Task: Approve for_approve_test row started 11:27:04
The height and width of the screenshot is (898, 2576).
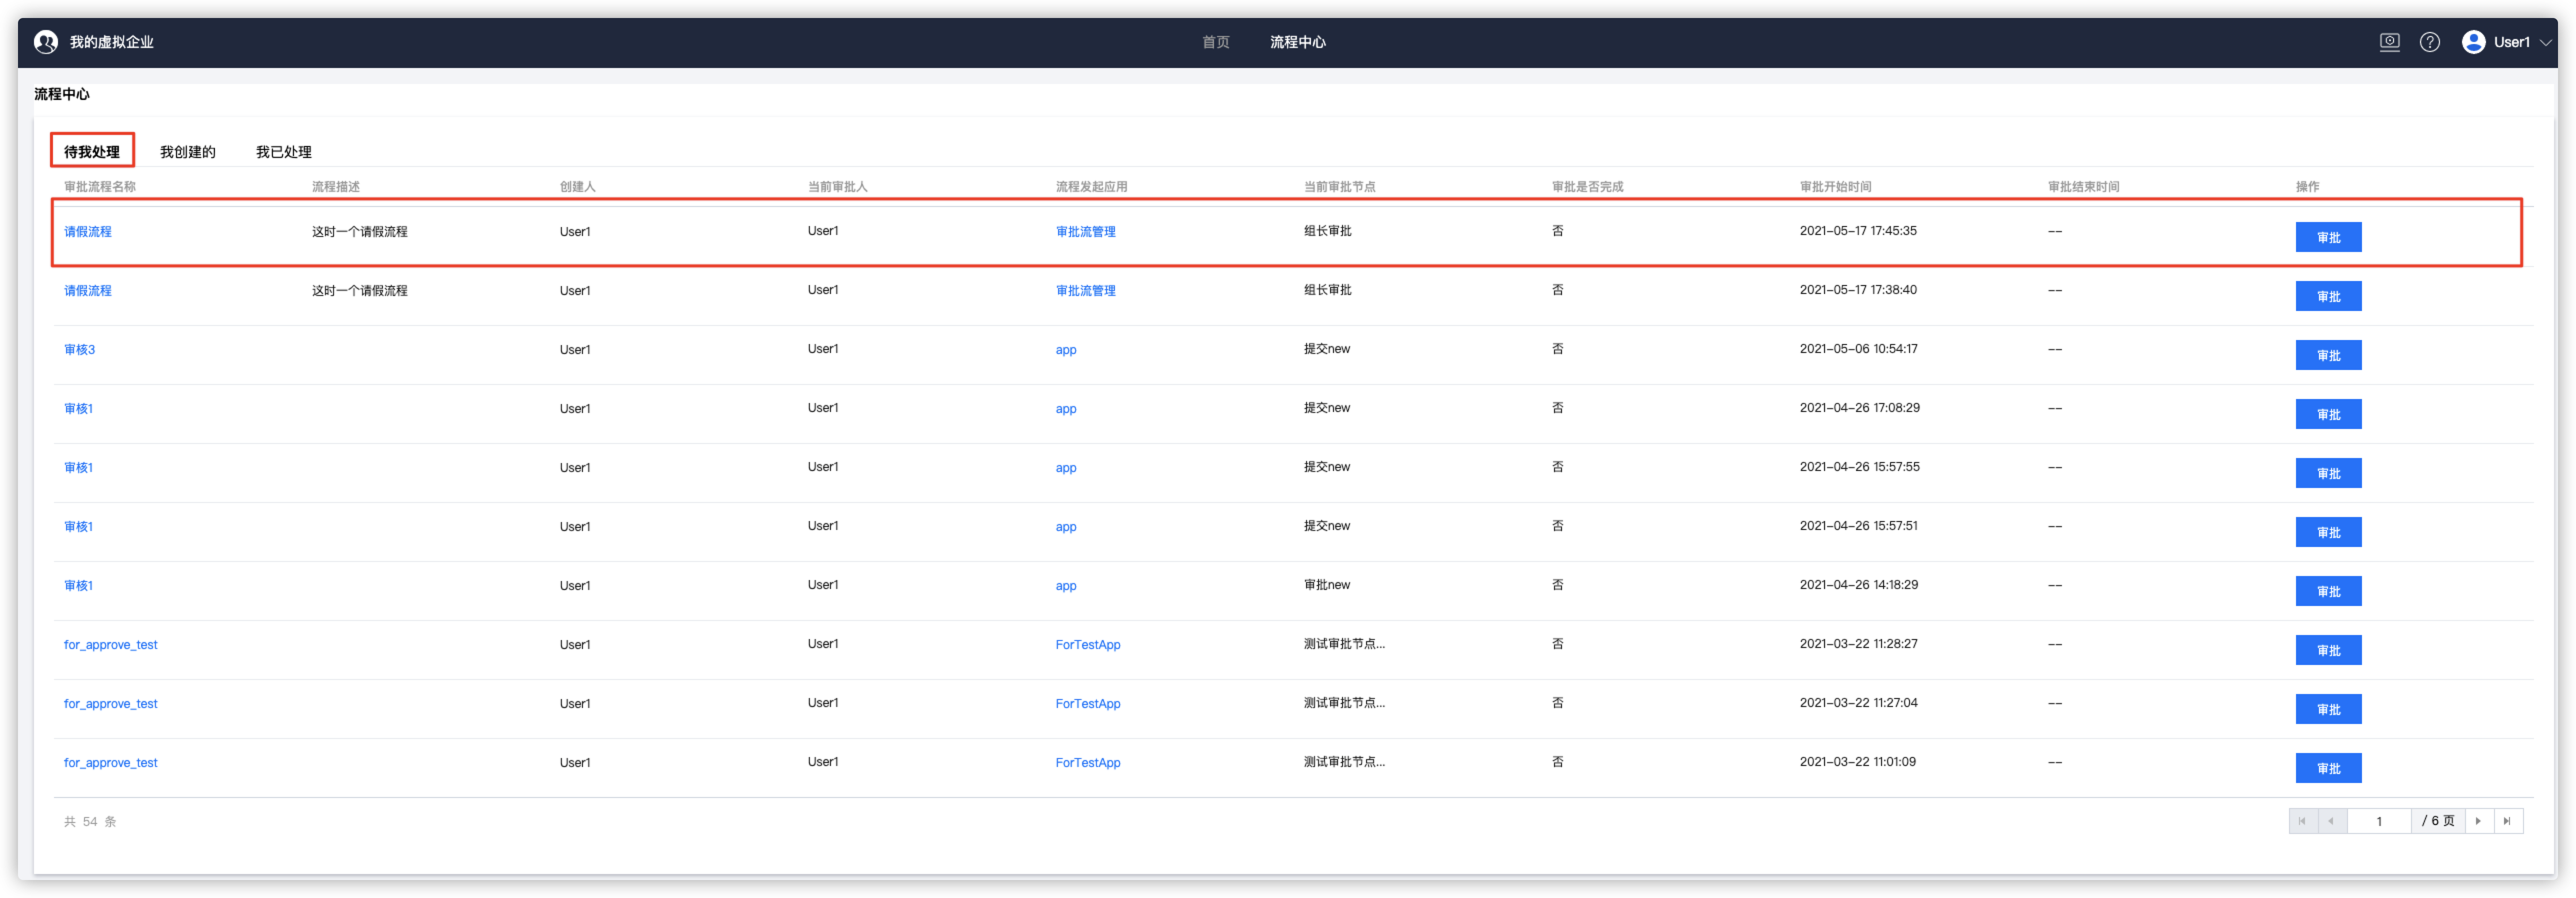Action: pyautogui.click(x=2328, y=709)
